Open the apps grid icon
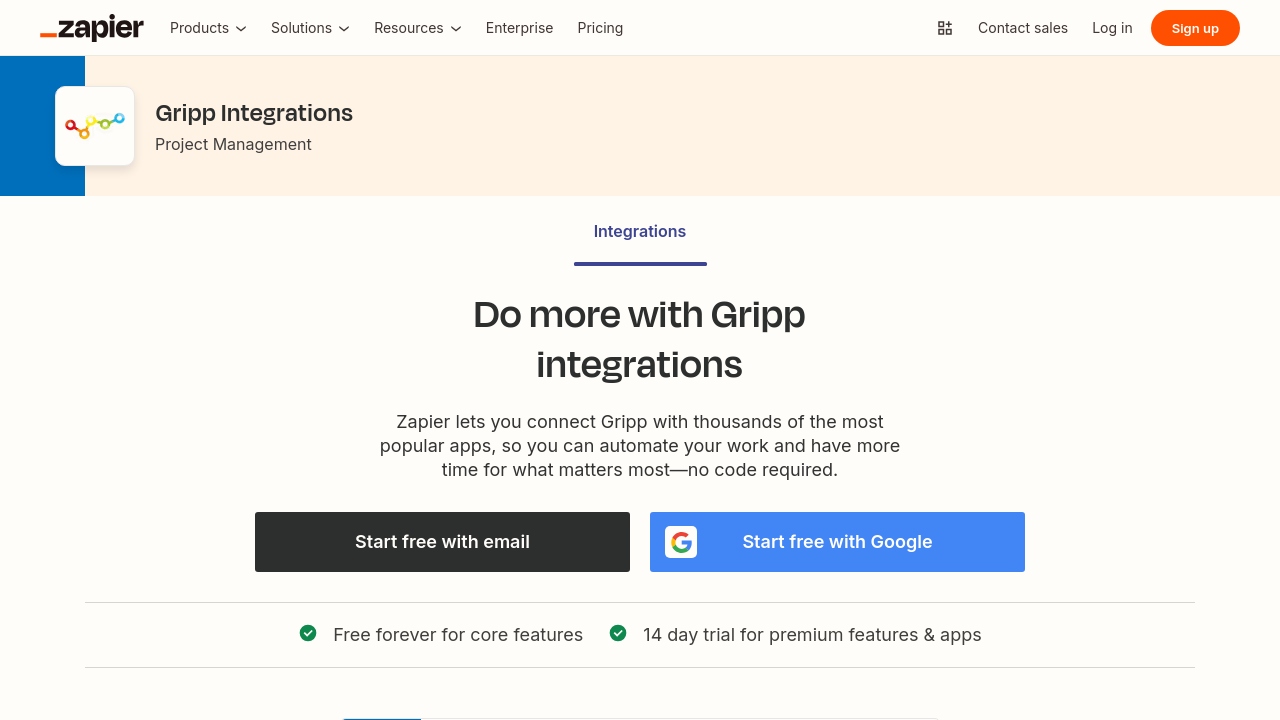Image resolution: width=1280 pixels, height=720 pixels. [x=945, y=28]
